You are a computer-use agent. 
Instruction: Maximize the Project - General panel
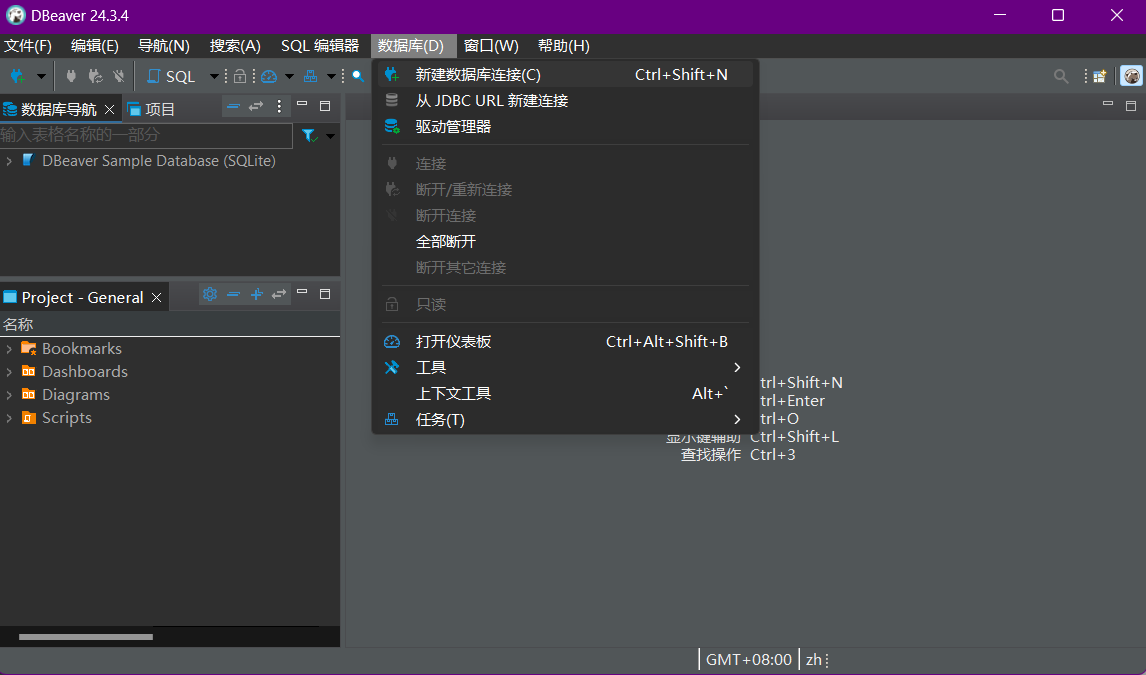tap(325, 294)
